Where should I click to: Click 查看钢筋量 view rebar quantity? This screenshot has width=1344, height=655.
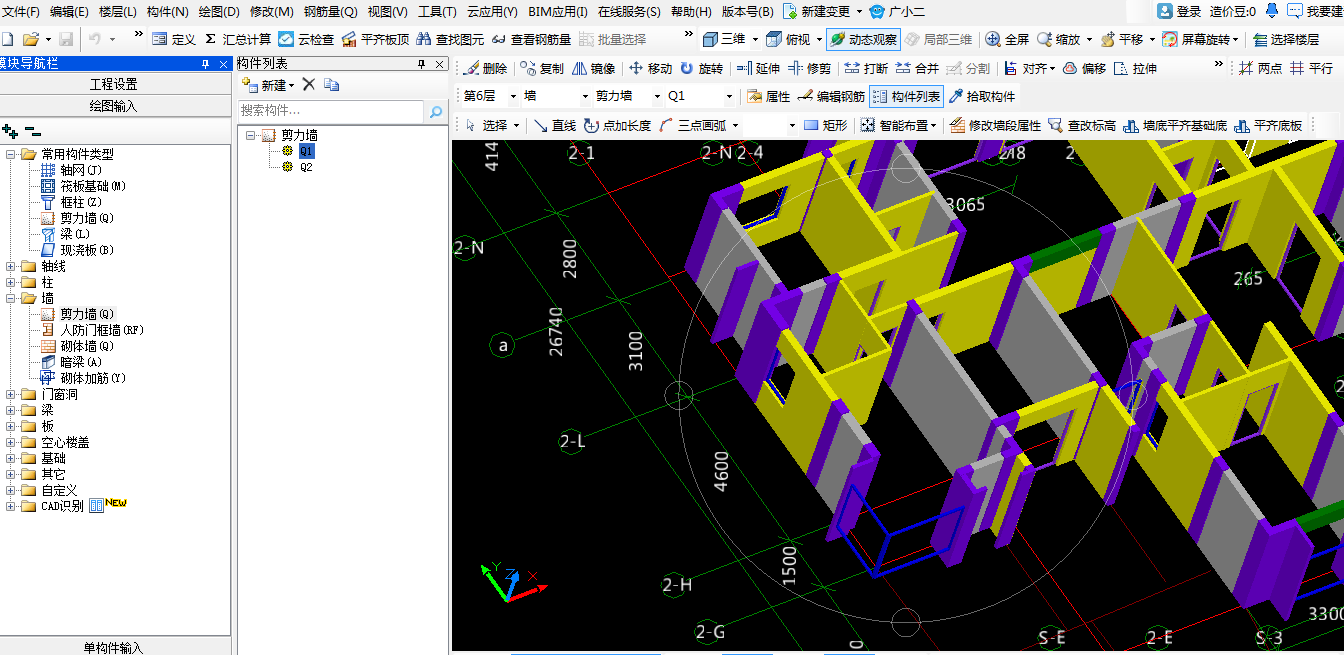(531, 39)
